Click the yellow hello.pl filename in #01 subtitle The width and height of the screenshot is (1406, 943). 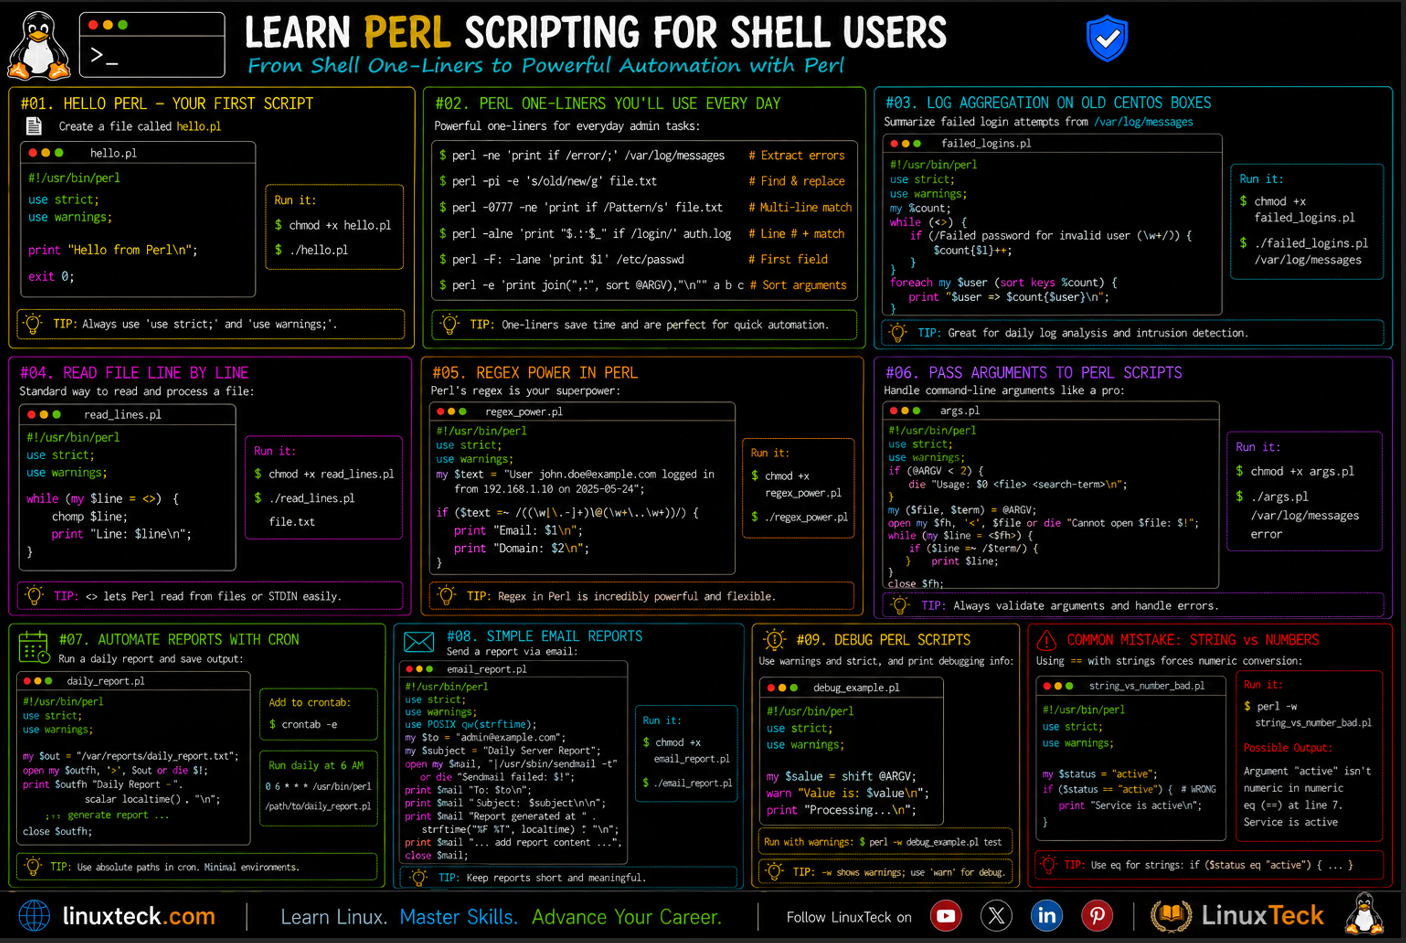[198, 126]
